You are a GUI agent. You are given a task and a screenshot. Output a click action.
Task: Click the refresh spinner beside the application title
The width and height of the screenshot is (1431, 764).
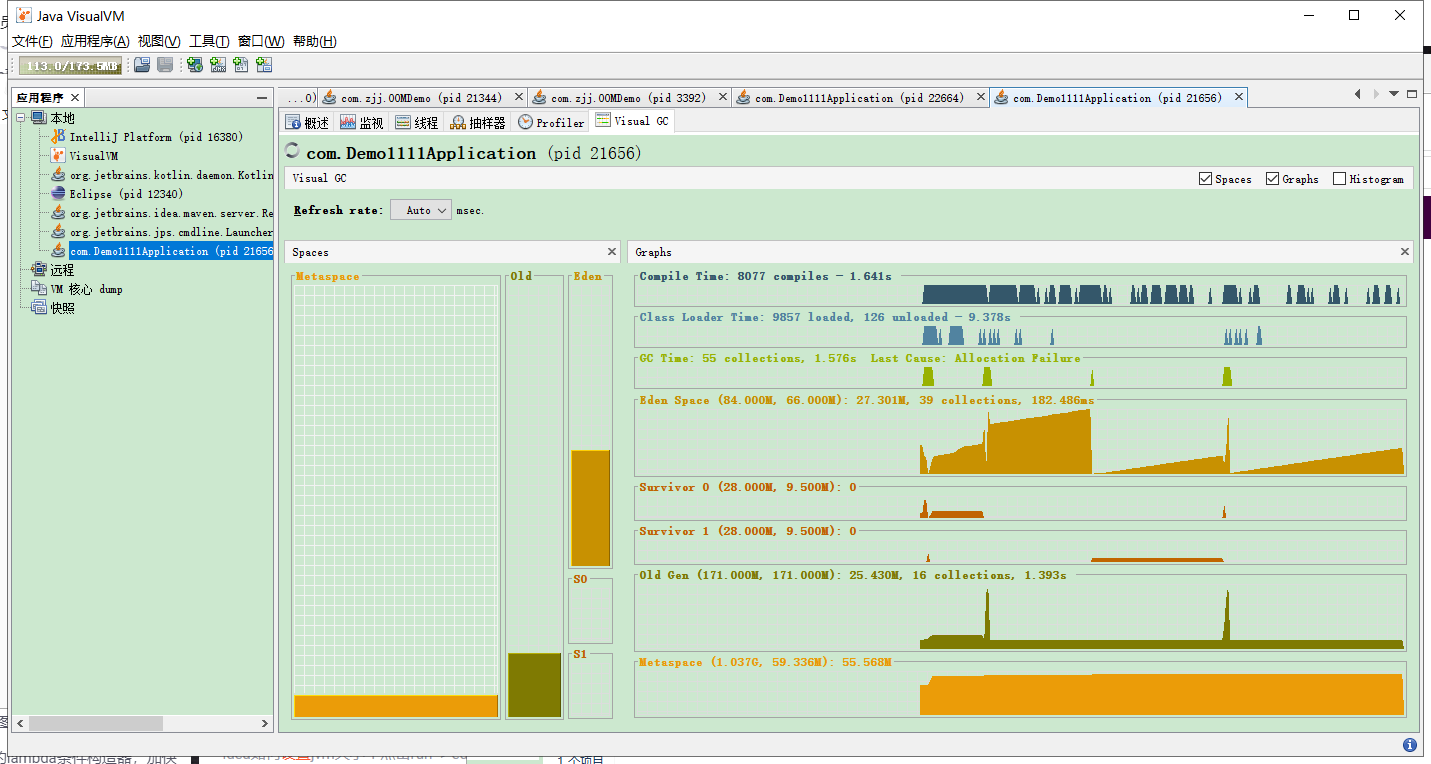(x=292, y=152)
